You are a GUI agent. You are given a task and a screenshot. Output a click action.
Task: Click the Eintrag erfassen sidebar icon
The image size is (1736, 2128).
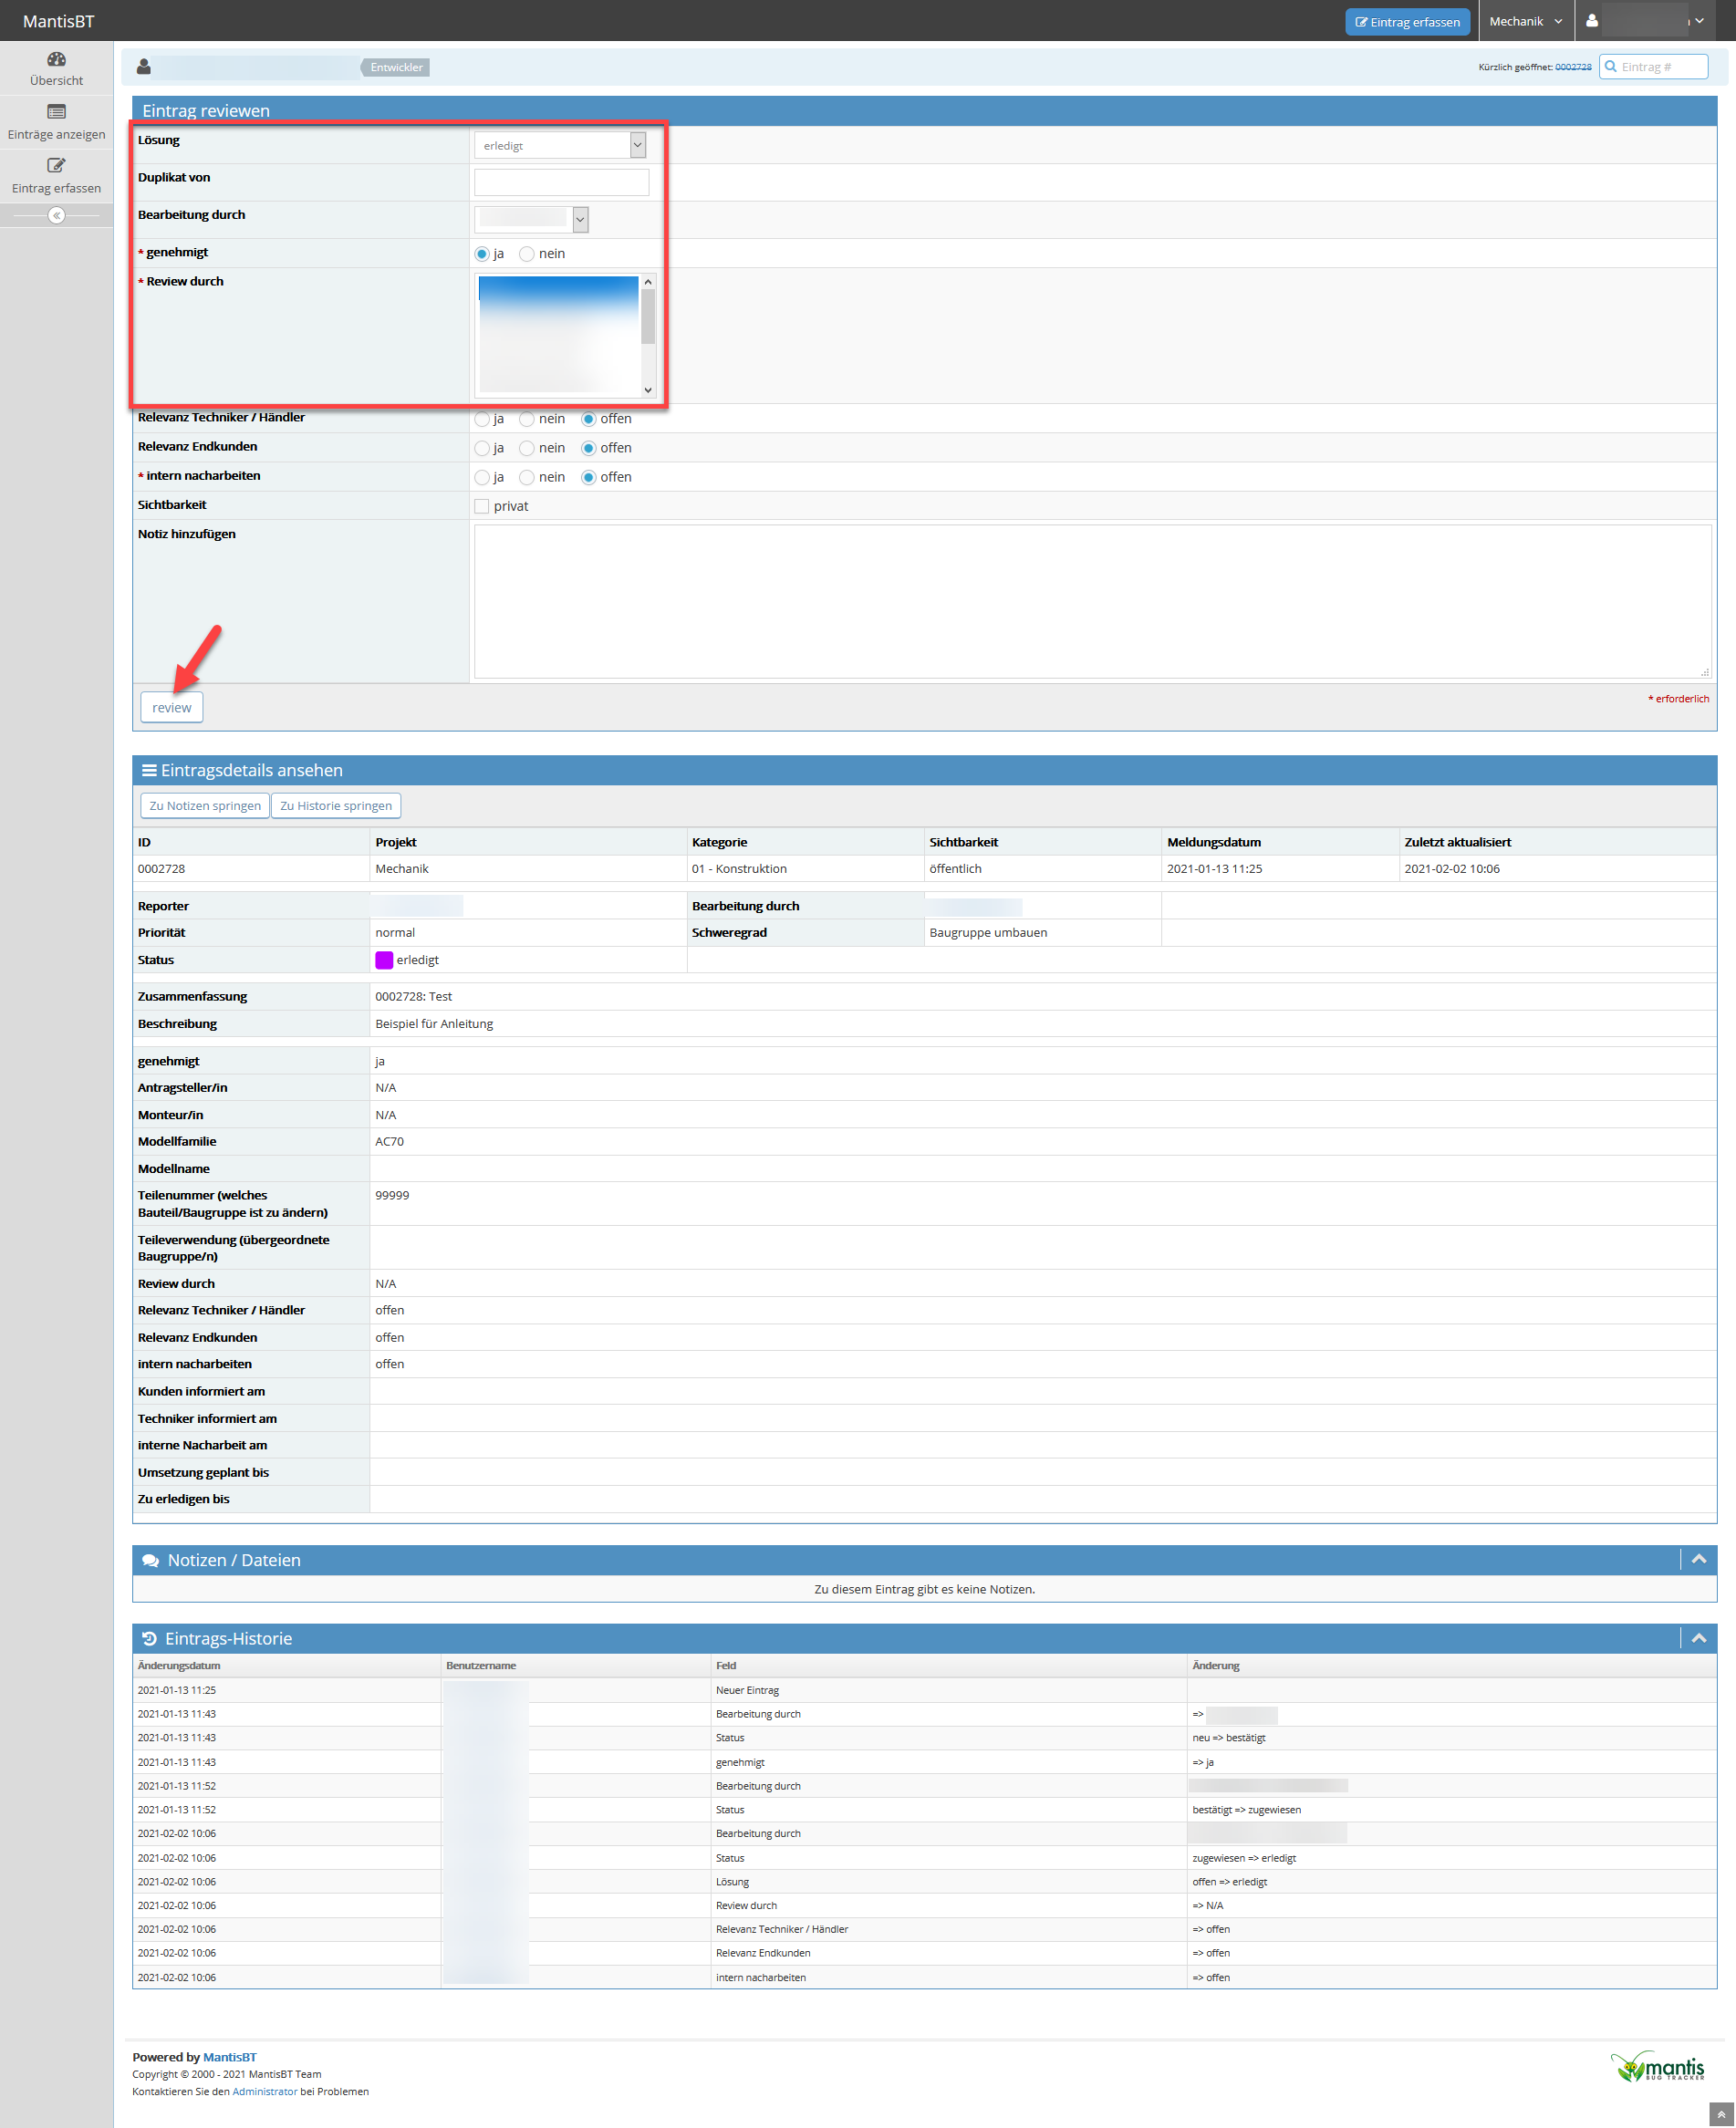[x=56, y=165]
